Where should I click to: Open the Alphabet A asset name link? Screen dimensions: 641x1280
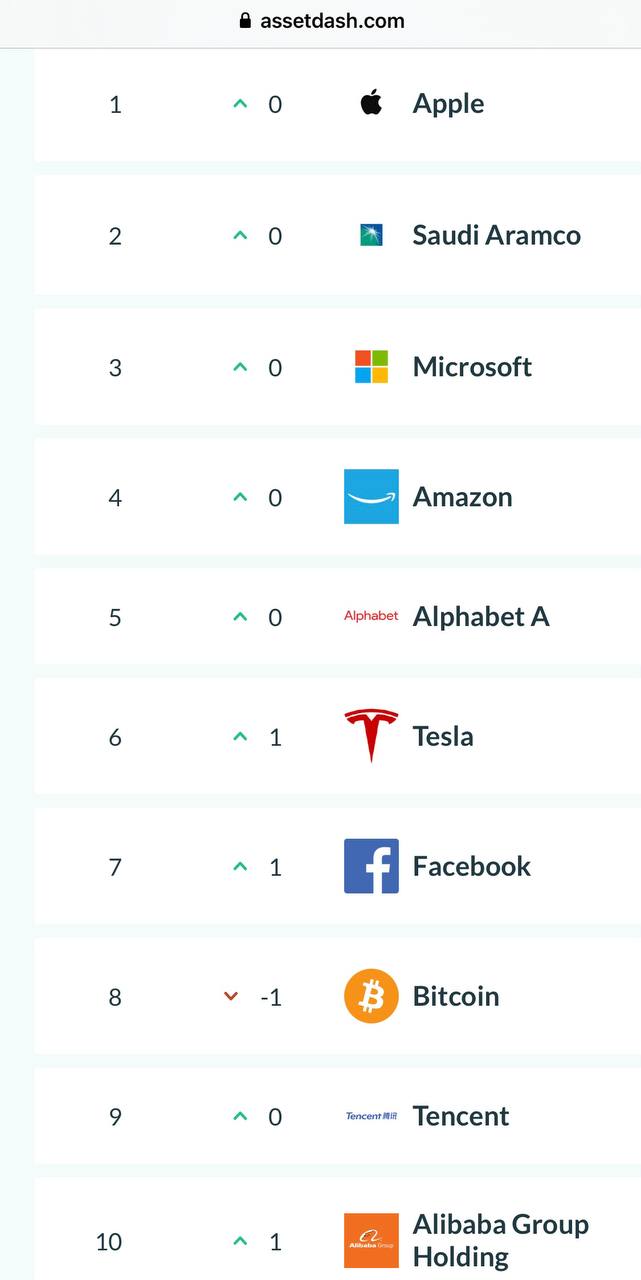[x=481, y=617]
